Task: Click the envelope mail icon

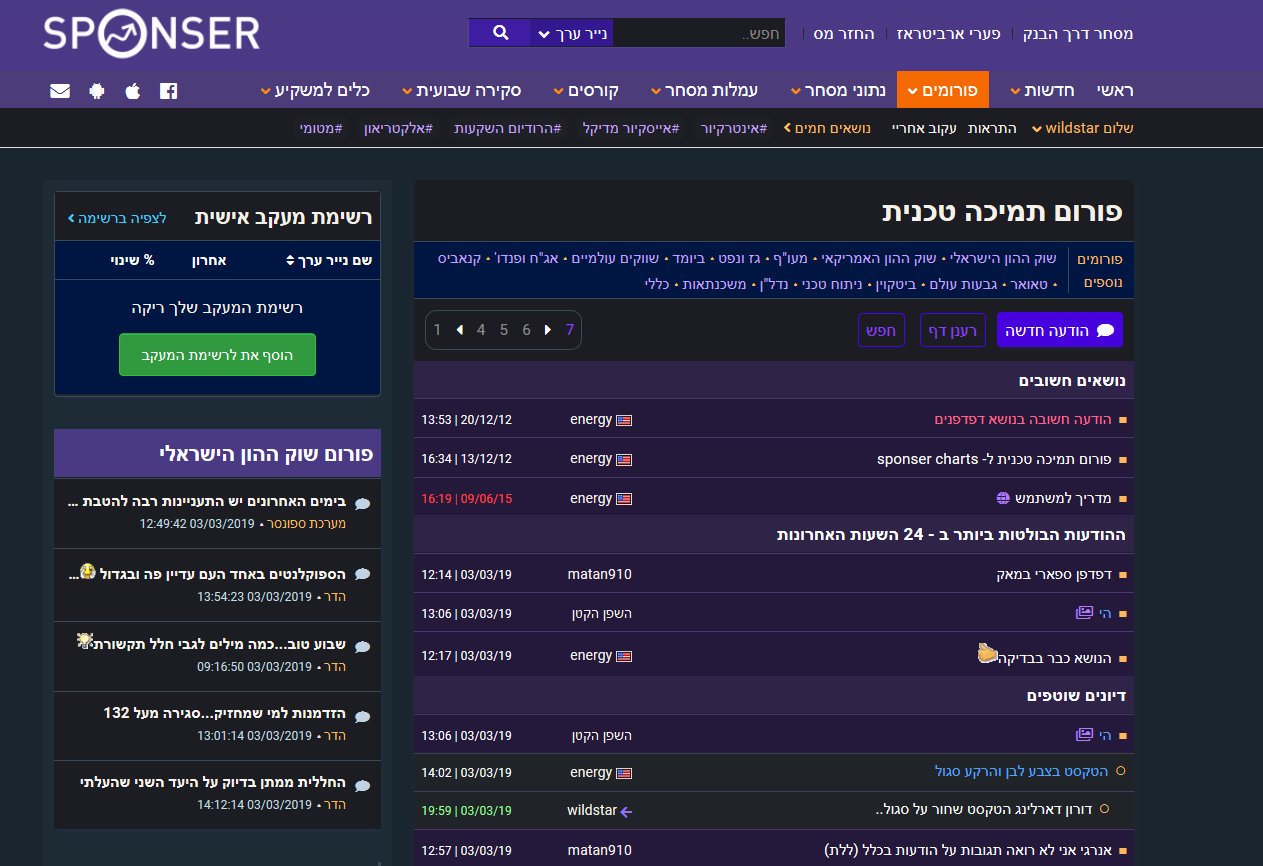Action: click(x=60, y=91)
